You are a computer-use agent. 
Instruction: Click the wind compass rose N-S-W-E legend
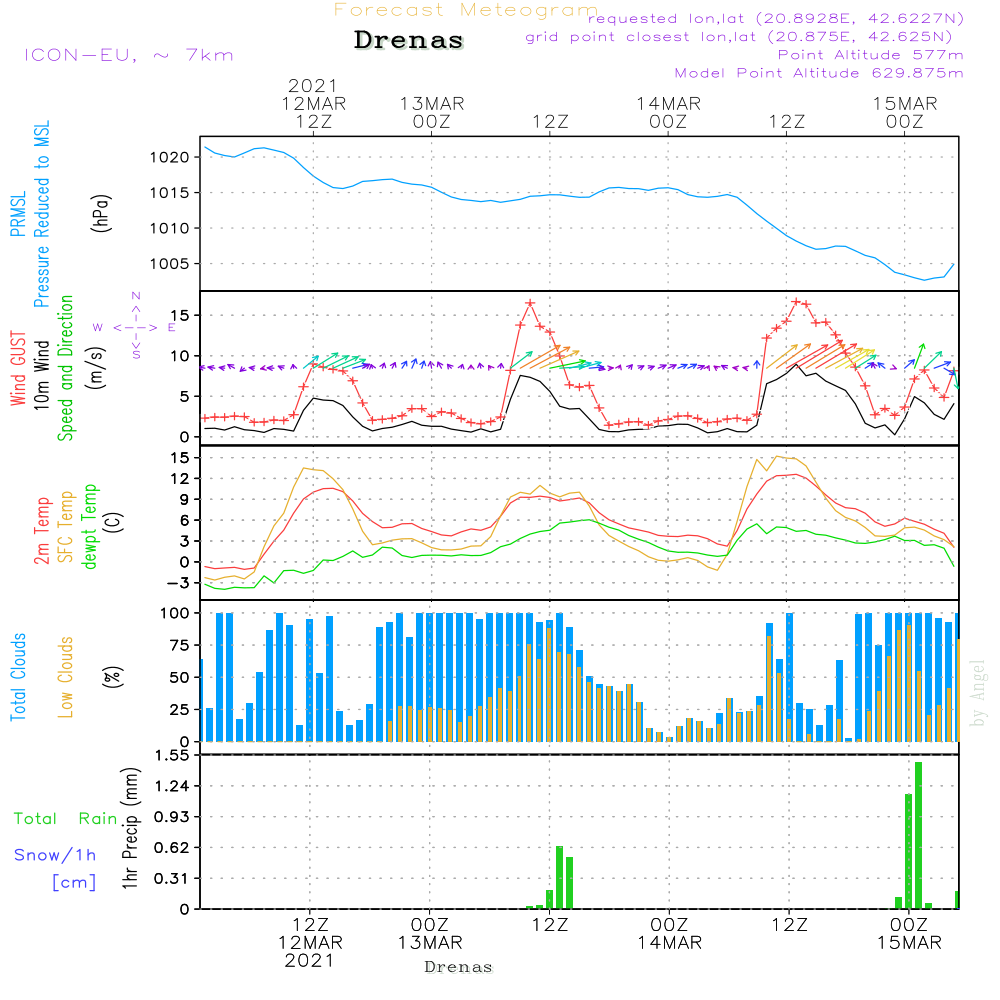click(x=136, y=327)
